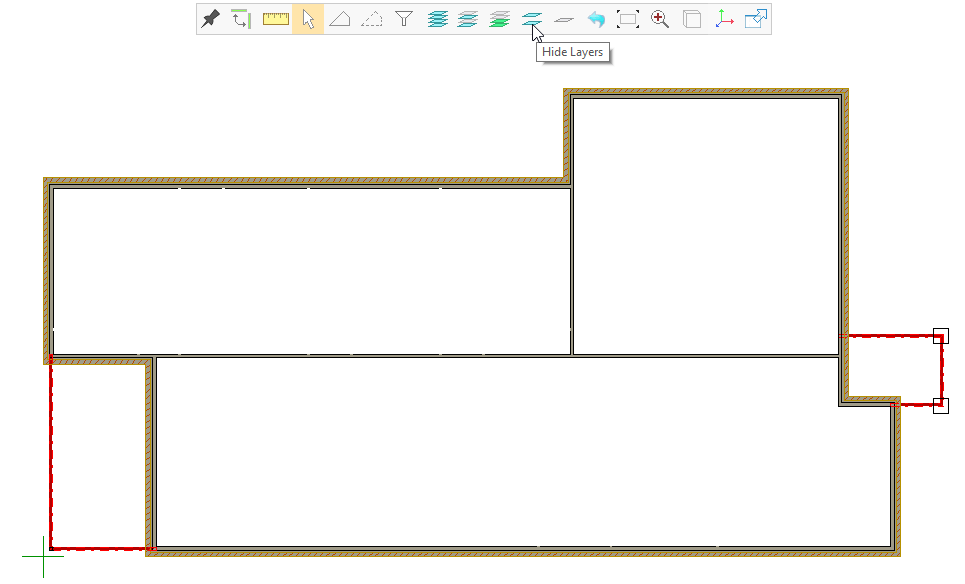Viewport: 965px width, 584px height.
Task: Click the export to window icon
Action: pos(756,19)
